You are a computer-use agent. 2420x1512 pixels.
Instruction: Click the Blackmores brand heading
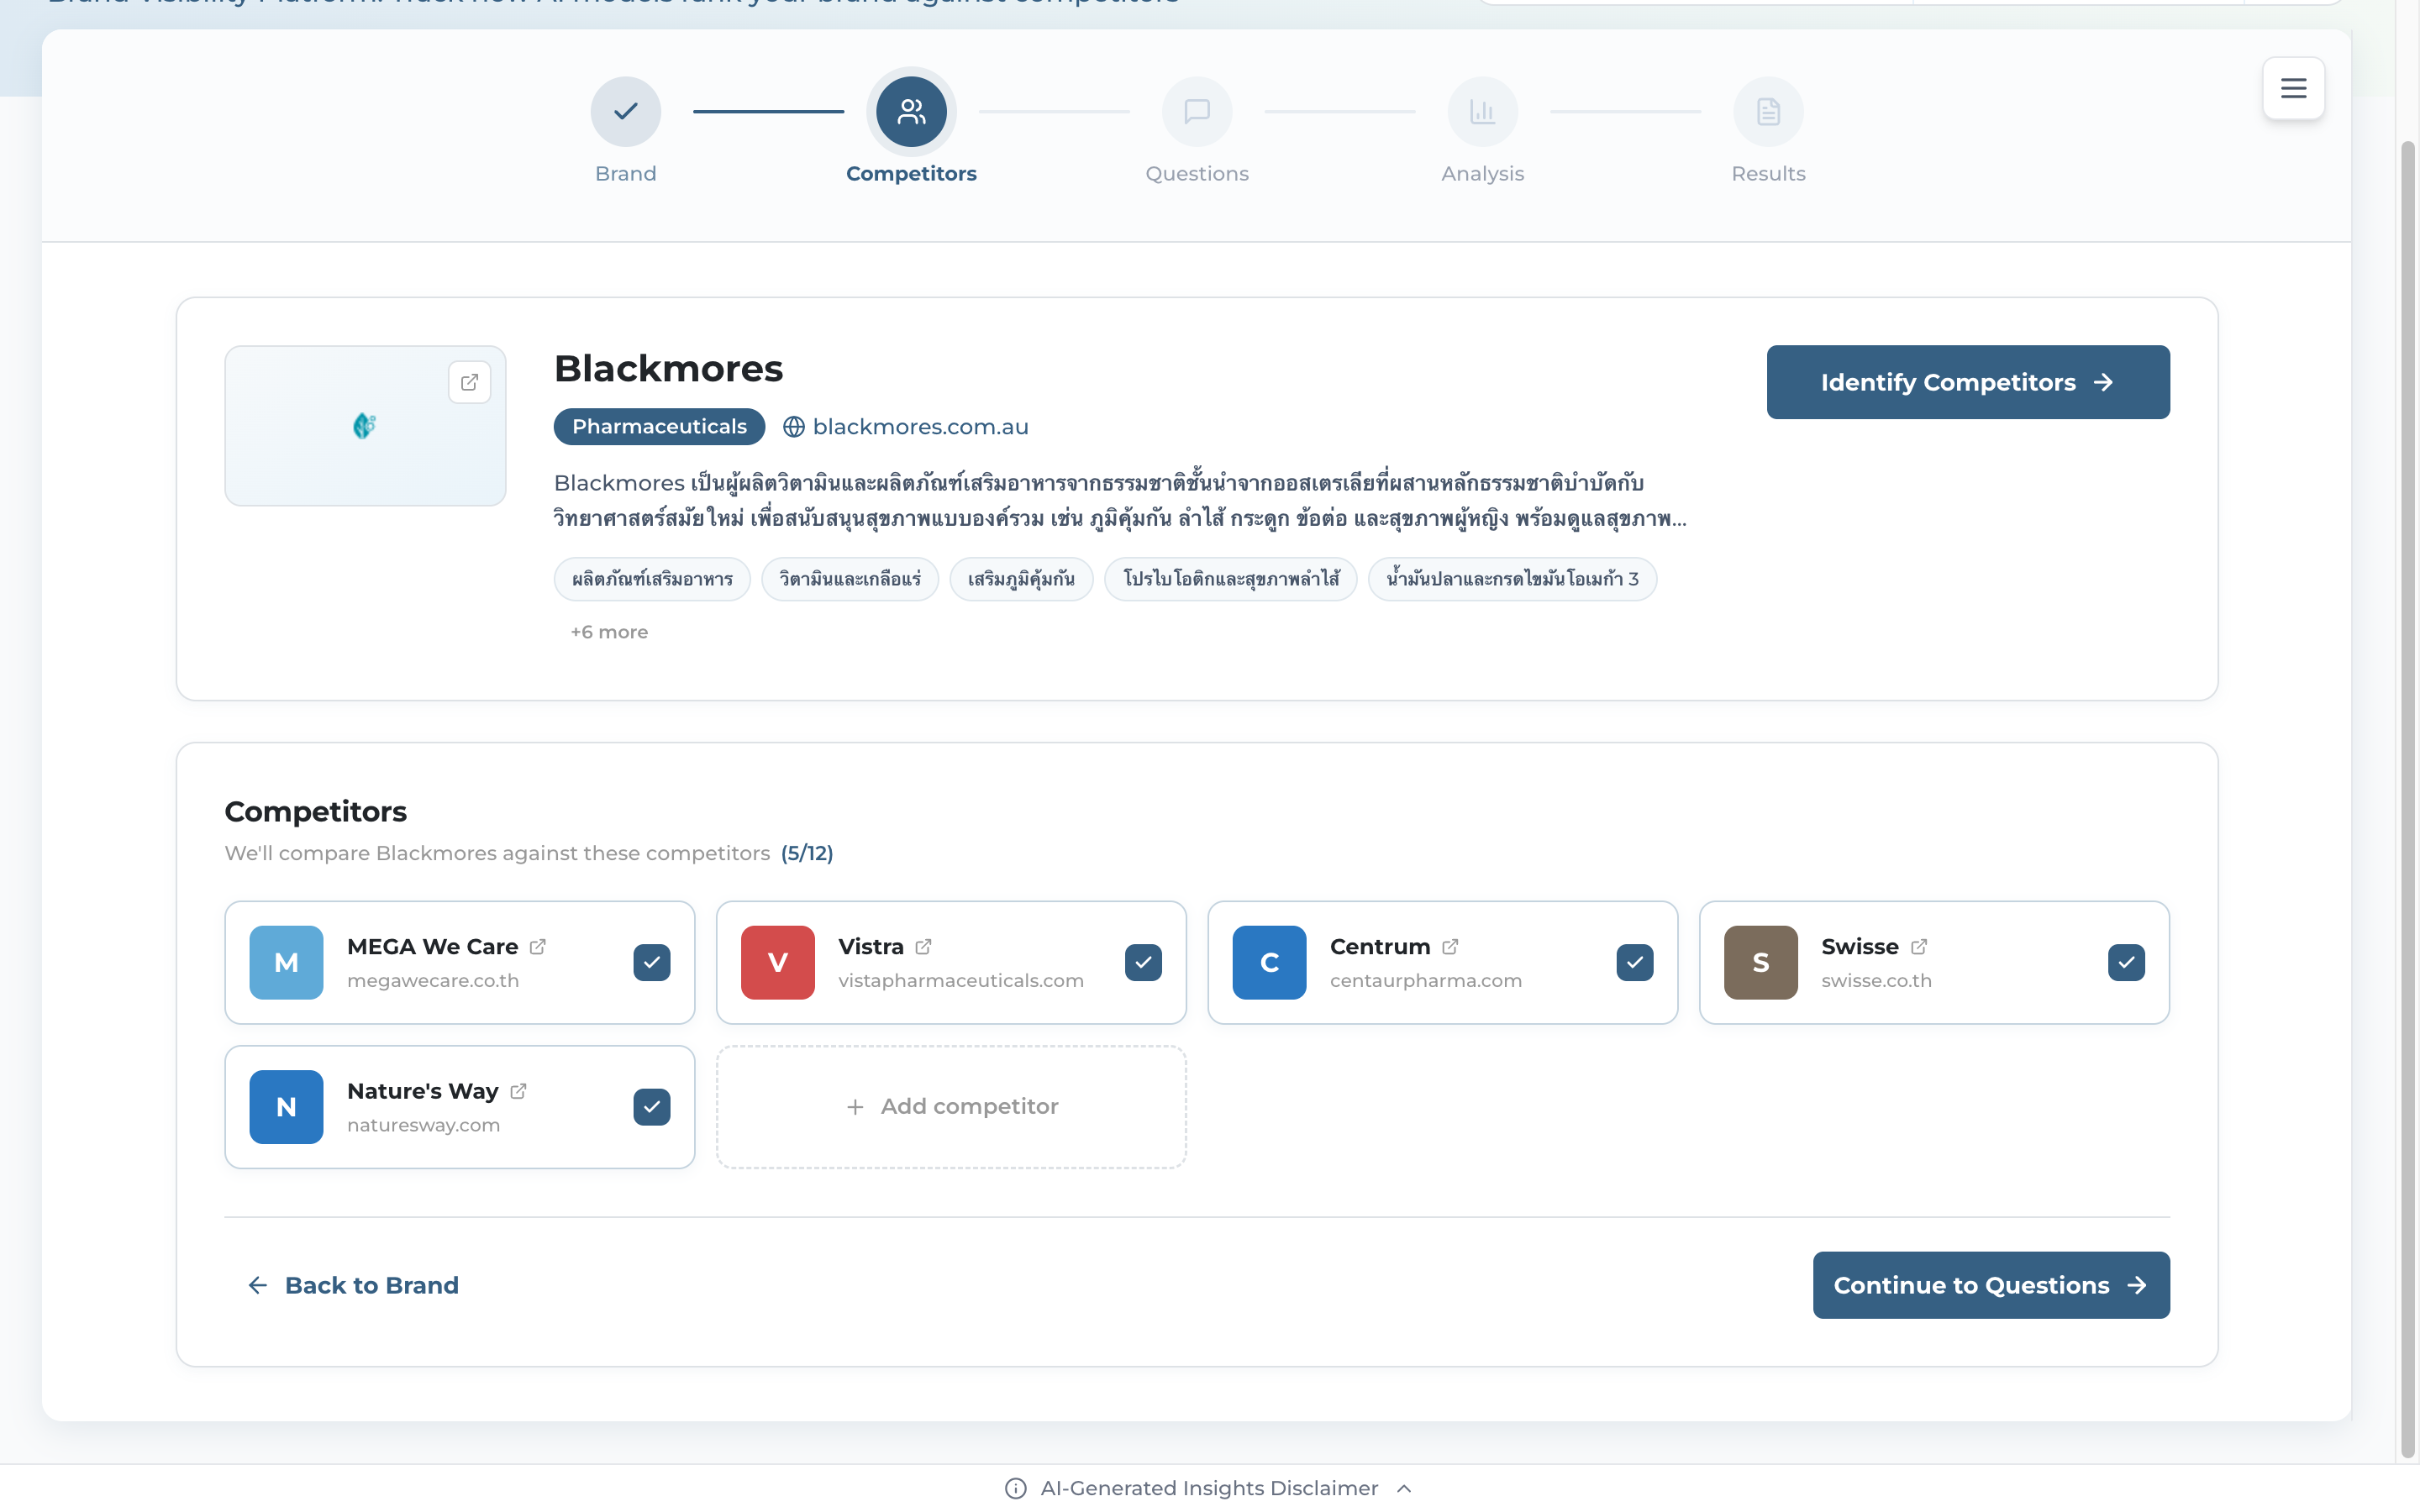(x=668, y=369)
